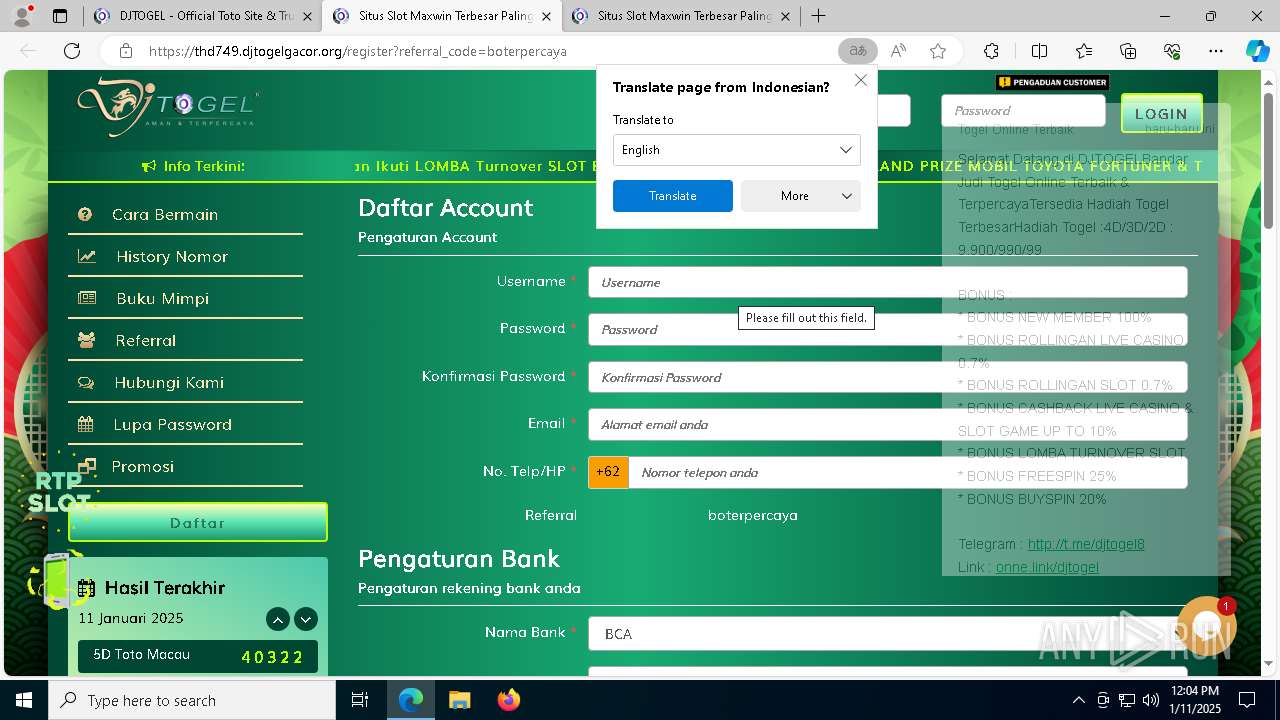
Task: Click the site info padlock icon
Action: 125,51
